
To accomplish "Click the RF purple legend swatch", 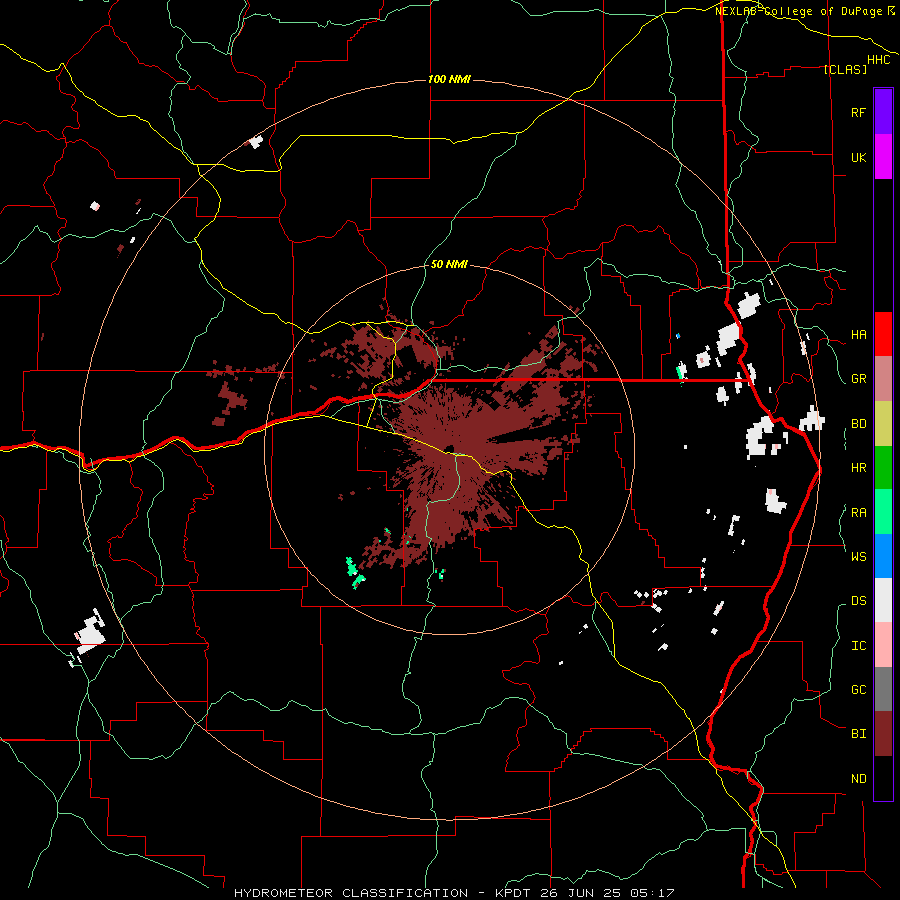I will pos(883,112).
